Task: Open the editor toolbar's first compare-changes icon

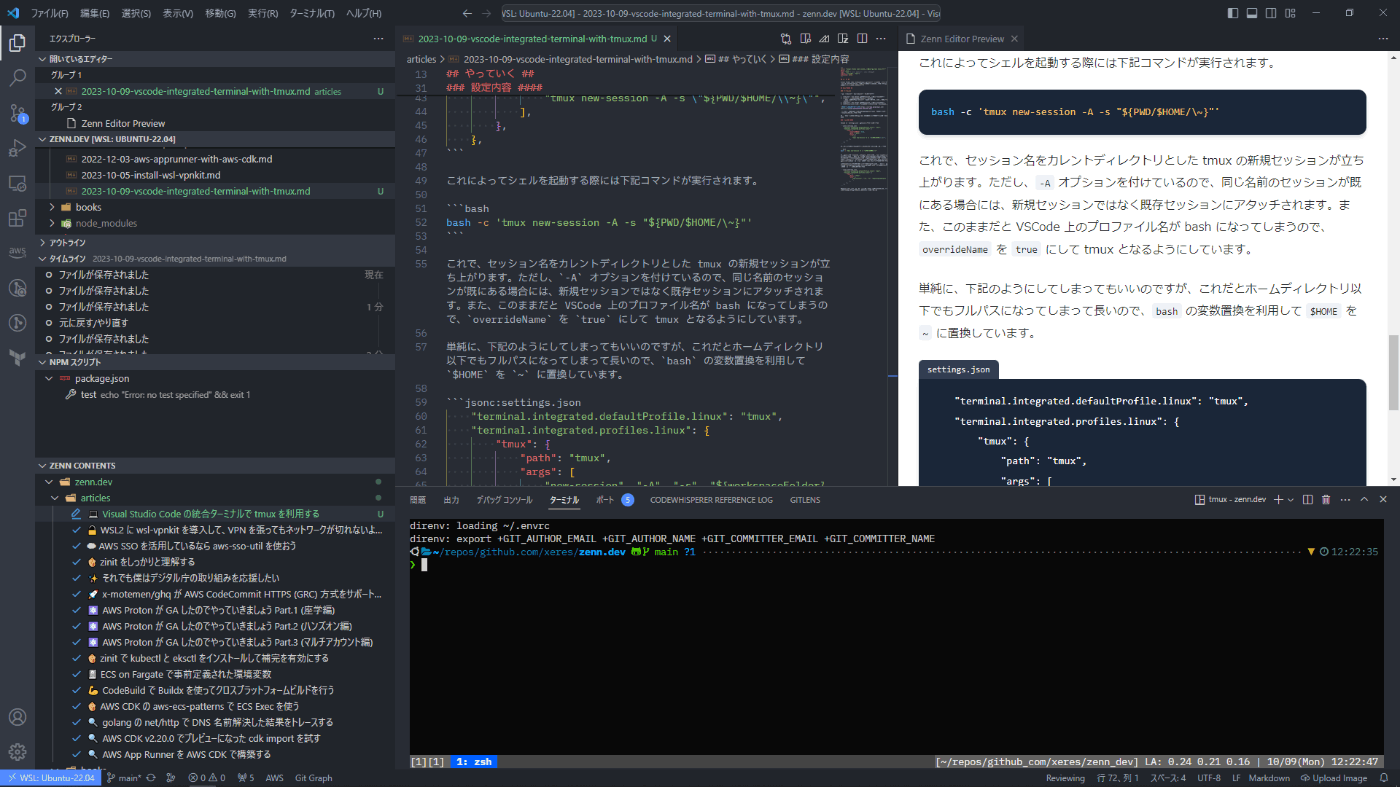Action: (x=786, y=38)
